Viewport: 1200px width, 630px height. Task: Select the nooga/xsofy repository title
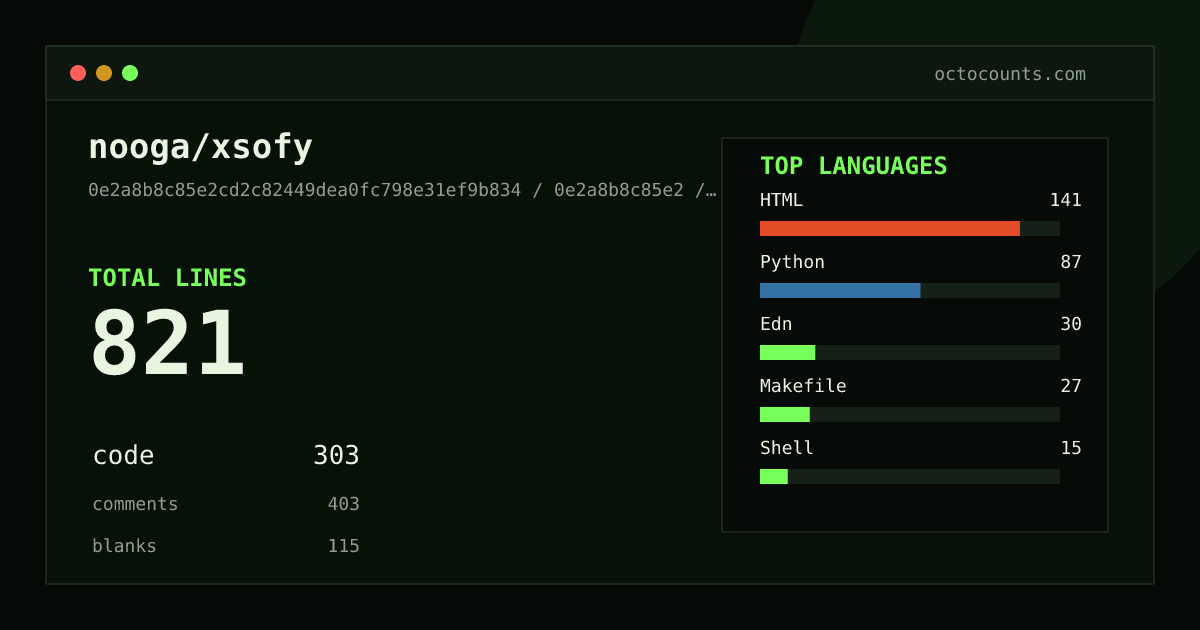(x=201, y=147)
